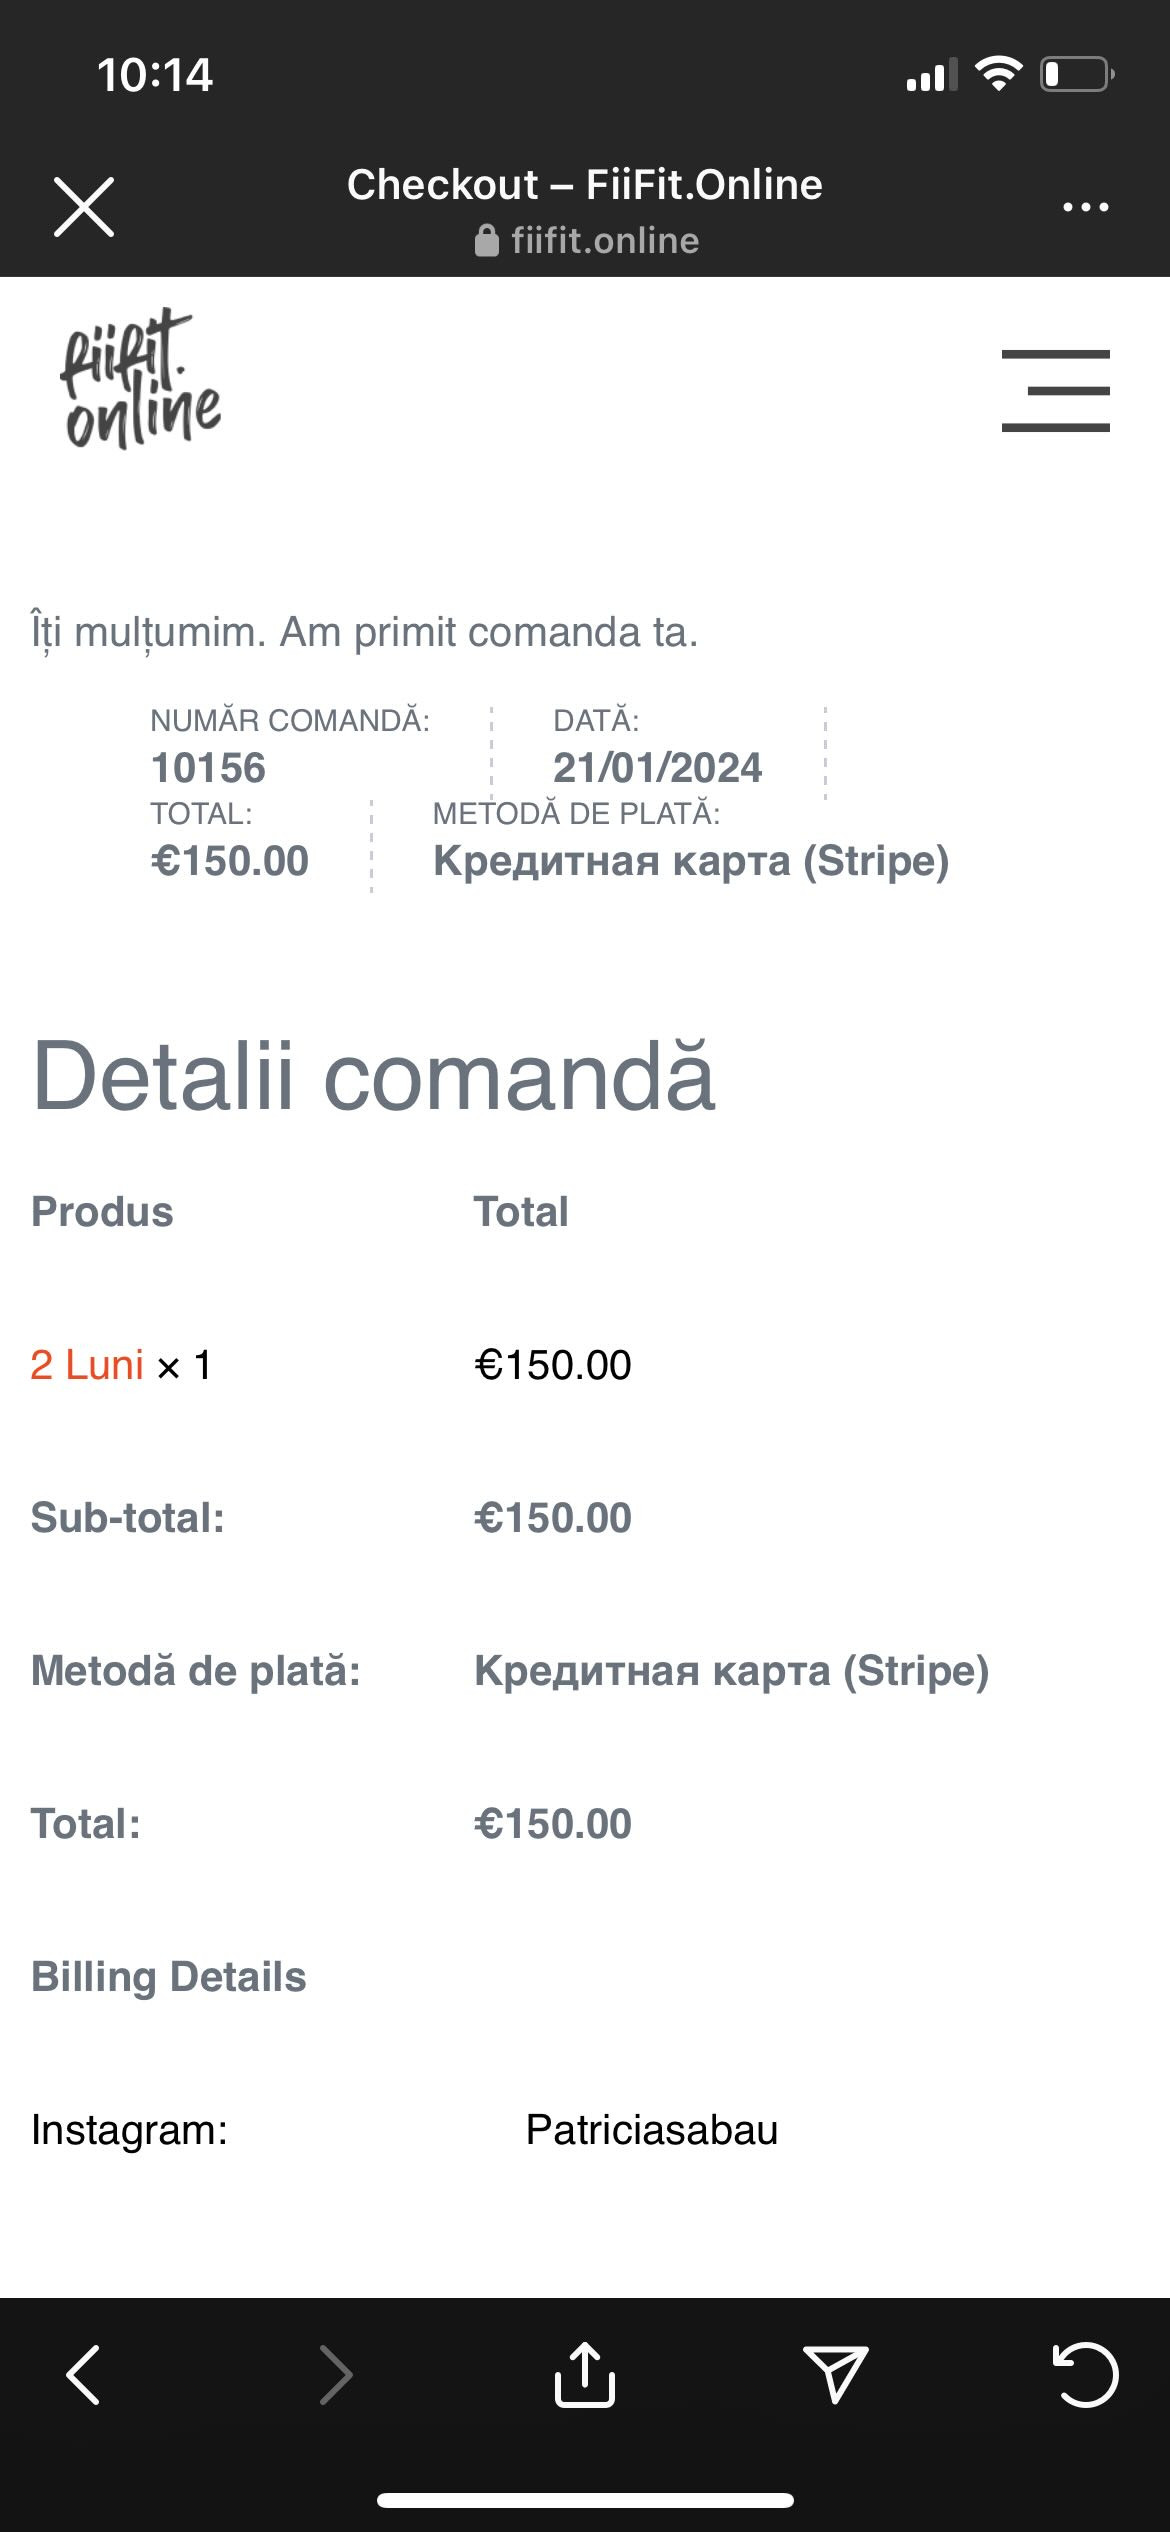
Task: Reload the page with refresh icon
Action: 1085,2375
